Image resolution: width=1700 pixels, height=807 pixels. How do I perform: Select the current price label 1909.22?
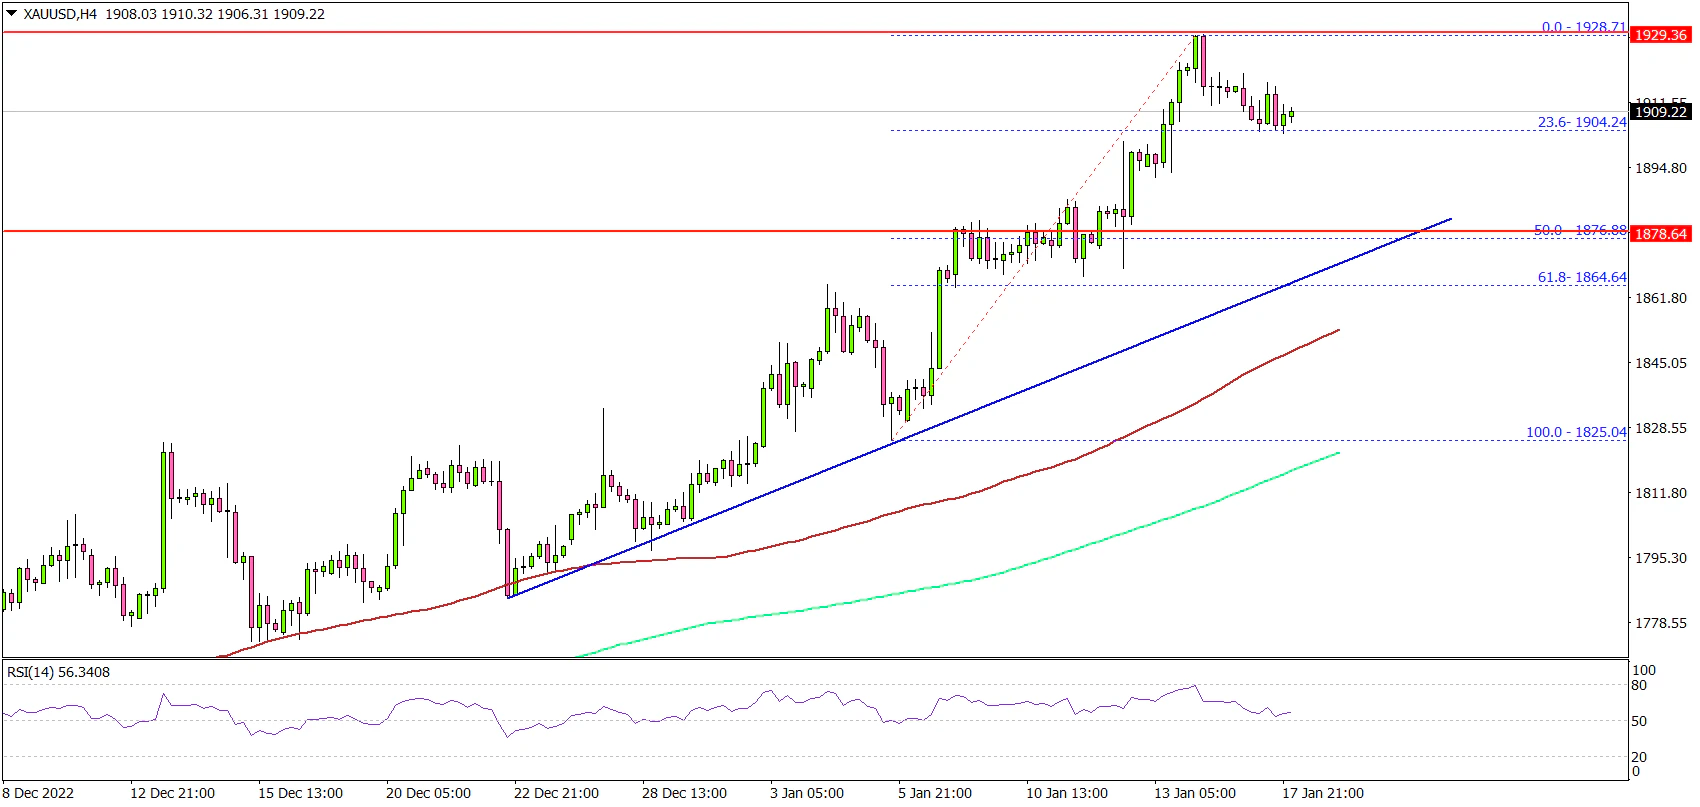[x=1660, y=112]
